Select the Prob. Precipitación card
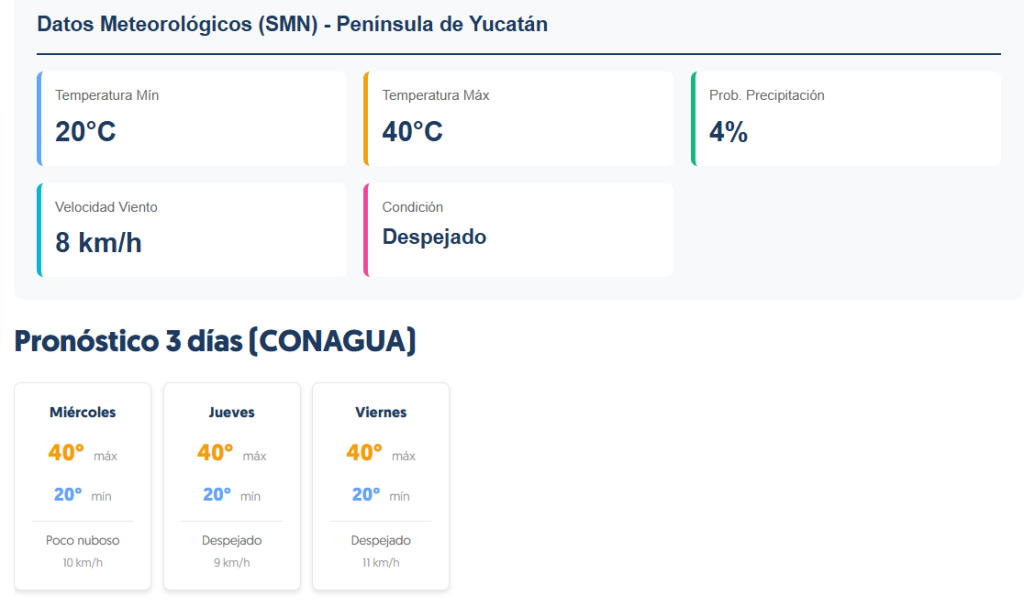Image resolution: width=1024 pixels, height=607 pixels. 846,119
